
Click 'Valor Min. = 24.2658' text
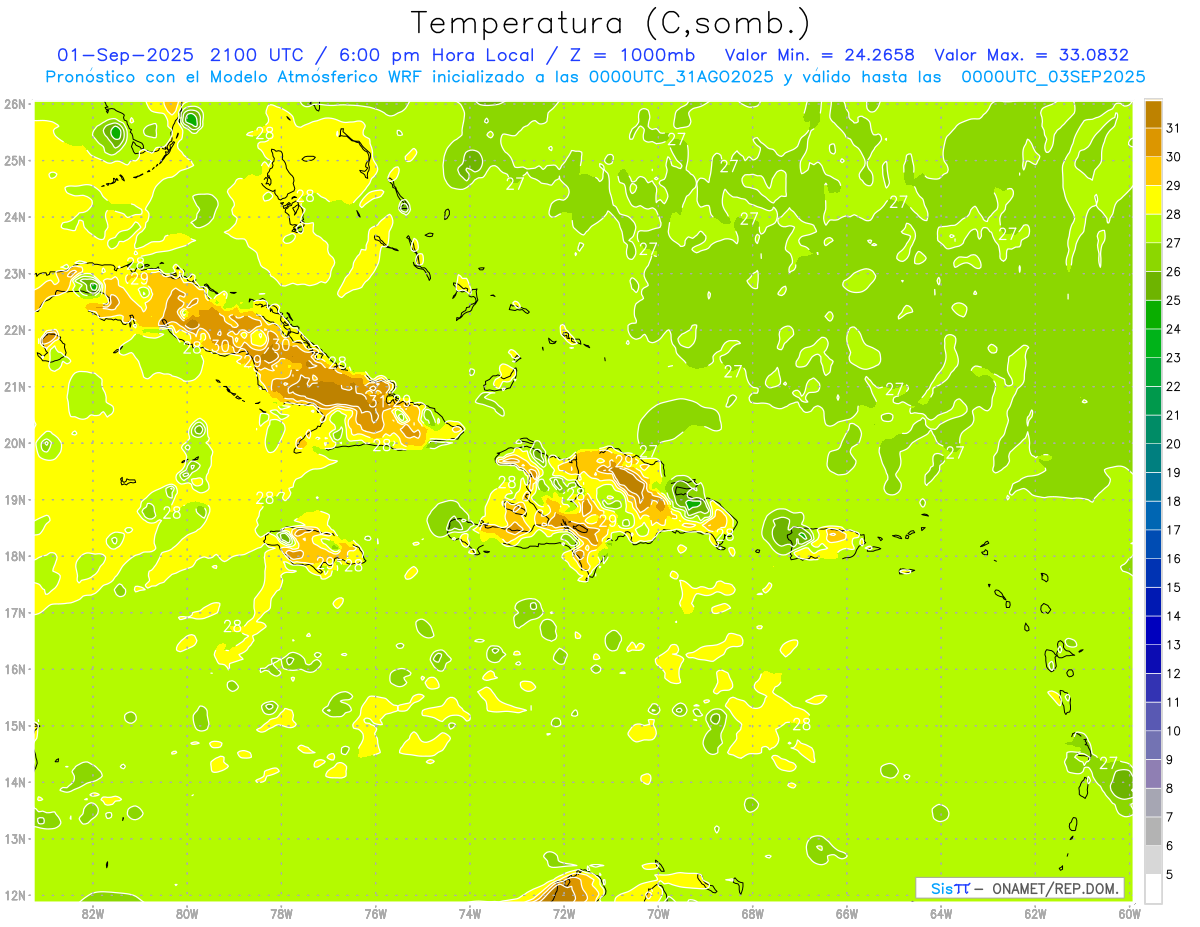coord(821,55)
